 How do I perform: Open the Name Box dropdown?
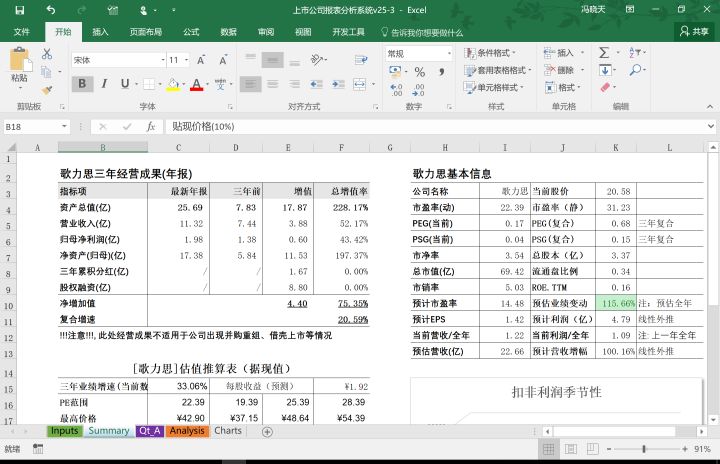(64, 127)
